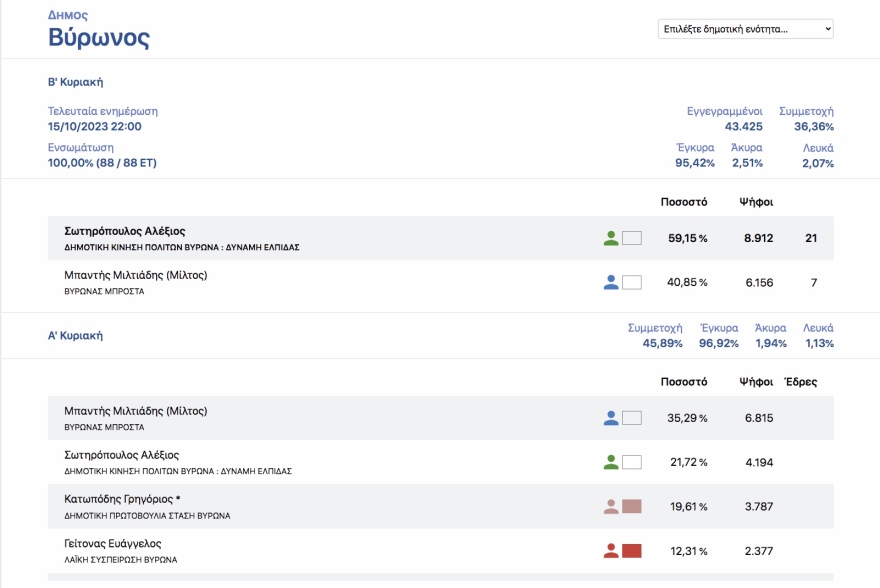The image size is (880, 588).
Task: Click the ΛΑΪΚΗ ΣΥΣΠΕΙΡΩΣΗ ΒΥΡΩΝΑ party label
Action: click(x=120, y=560)
